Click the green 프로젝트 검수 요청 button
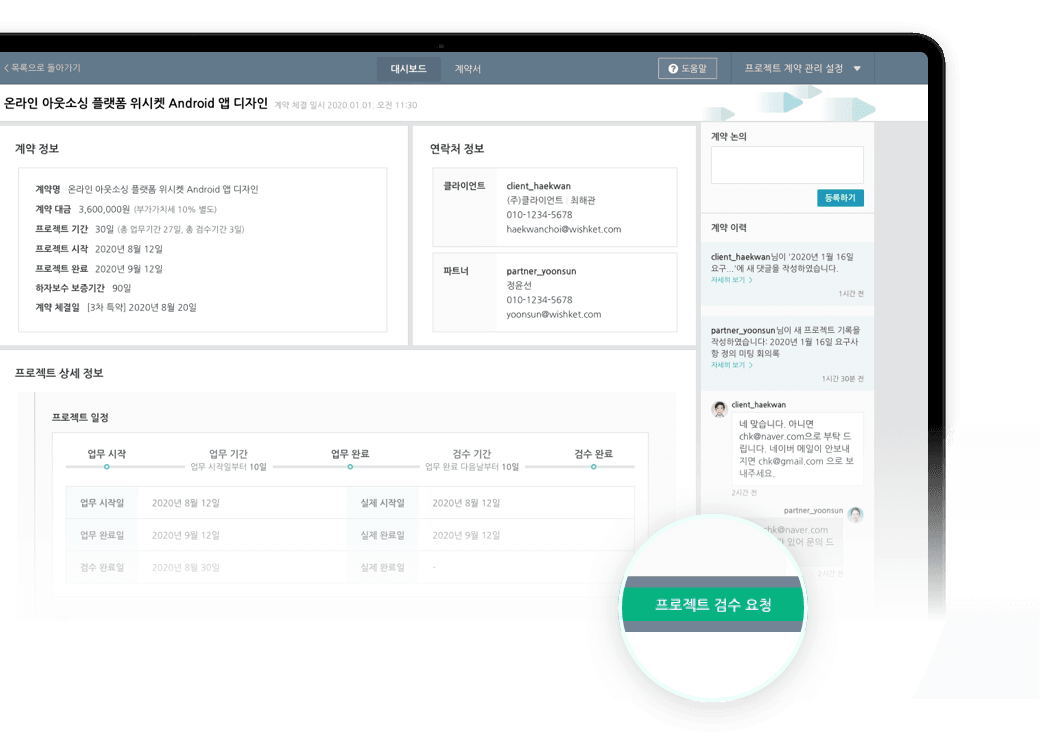The height and width of the screenshot is (750, 1040). coord(713,605)
